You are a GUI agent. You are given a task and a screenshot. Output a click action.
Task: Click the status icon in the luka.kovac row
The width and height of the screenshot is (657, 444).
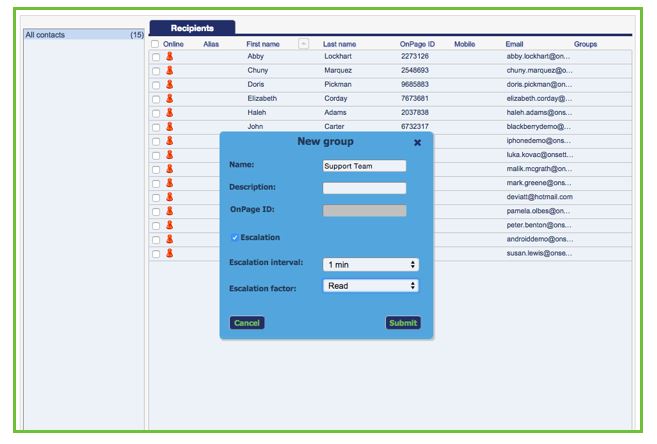pos(170,155)
